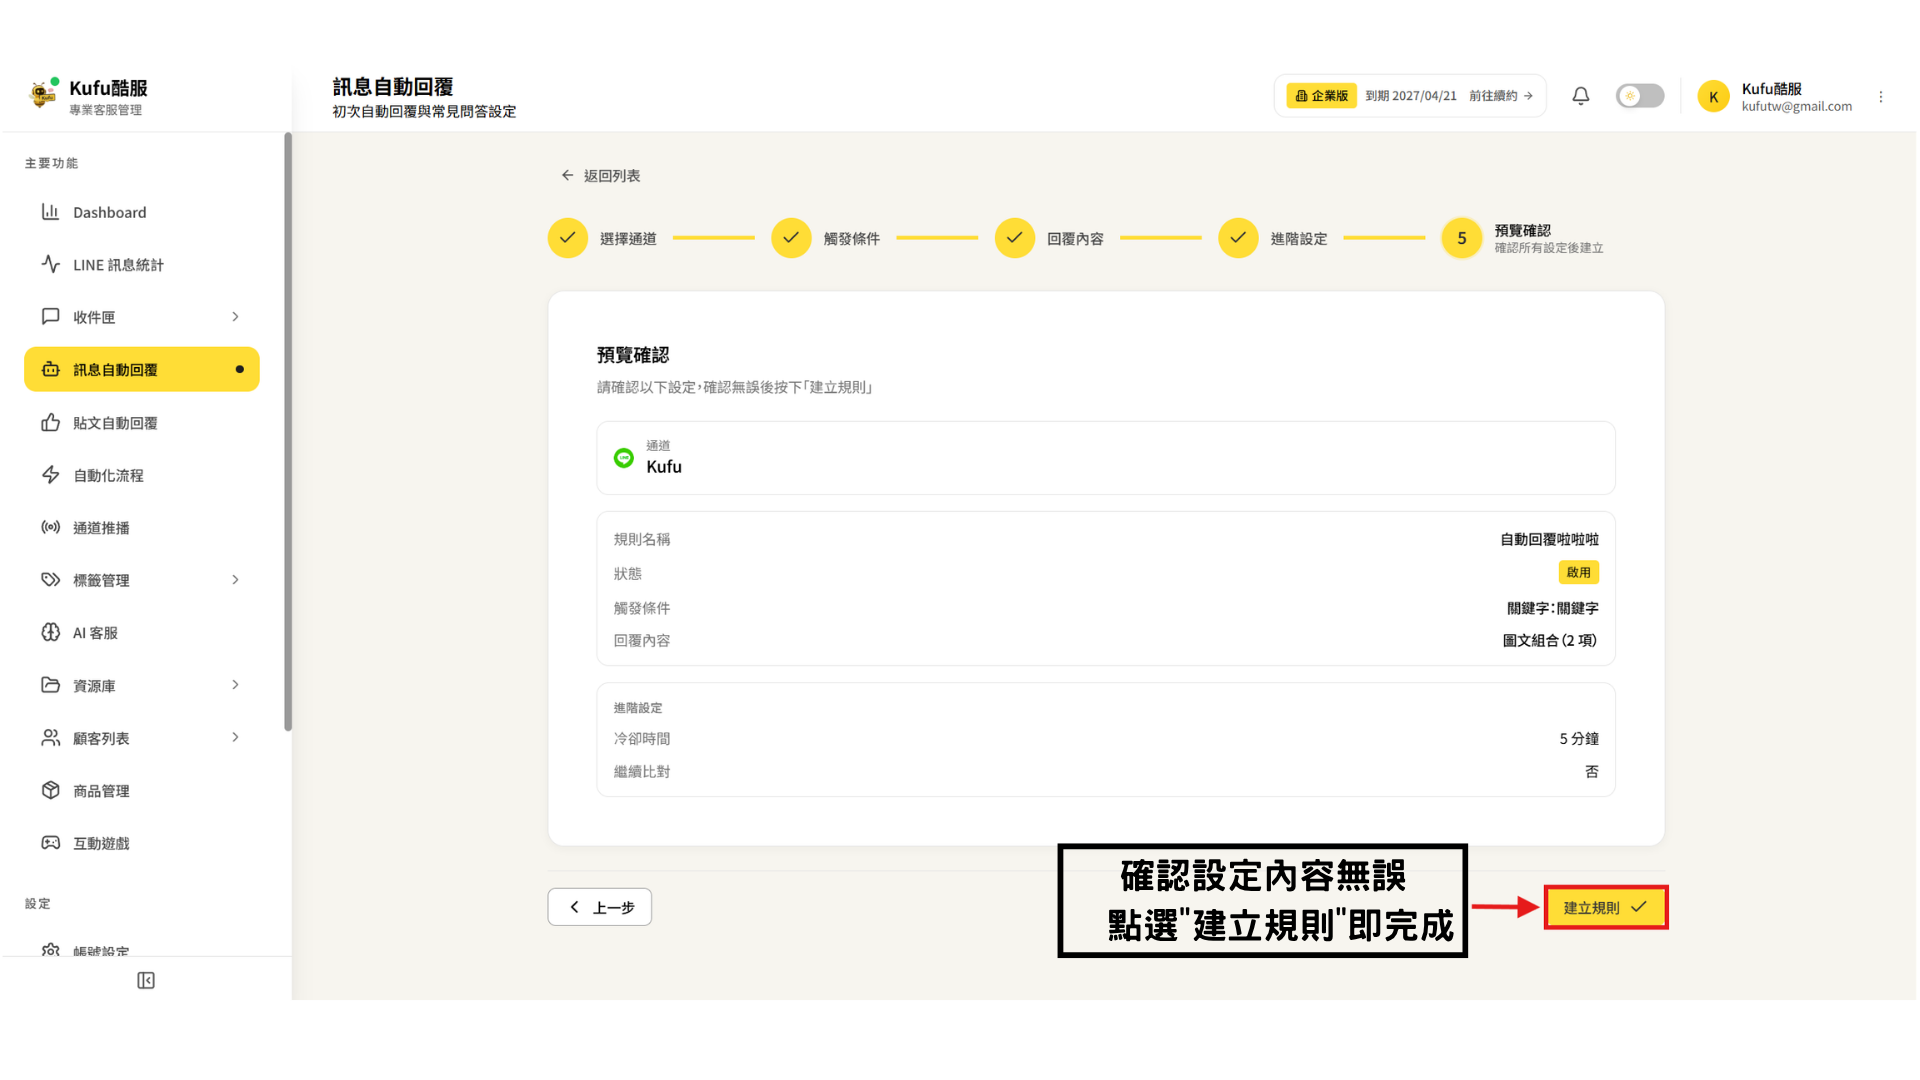Click the 顧客列表 people icon

(x=50, y=738)
